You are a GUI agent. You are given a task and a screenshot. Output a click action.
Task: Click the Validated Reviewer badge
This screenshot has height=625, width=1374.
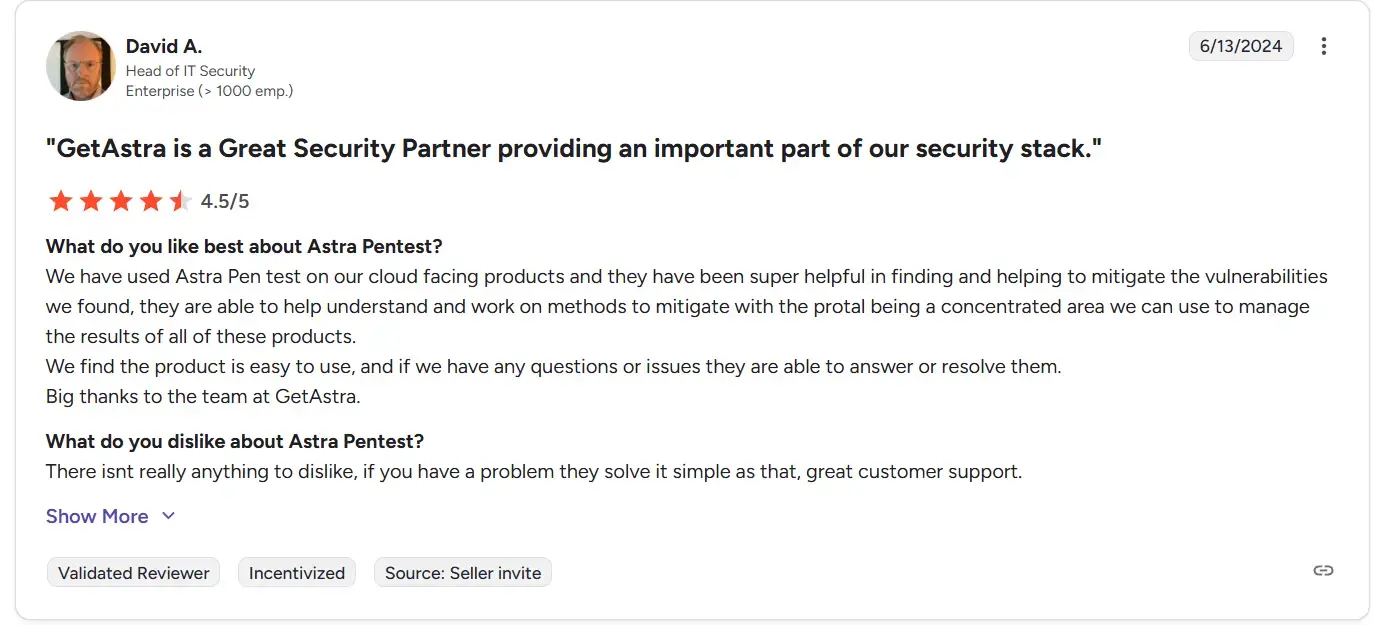click(133, 572)
